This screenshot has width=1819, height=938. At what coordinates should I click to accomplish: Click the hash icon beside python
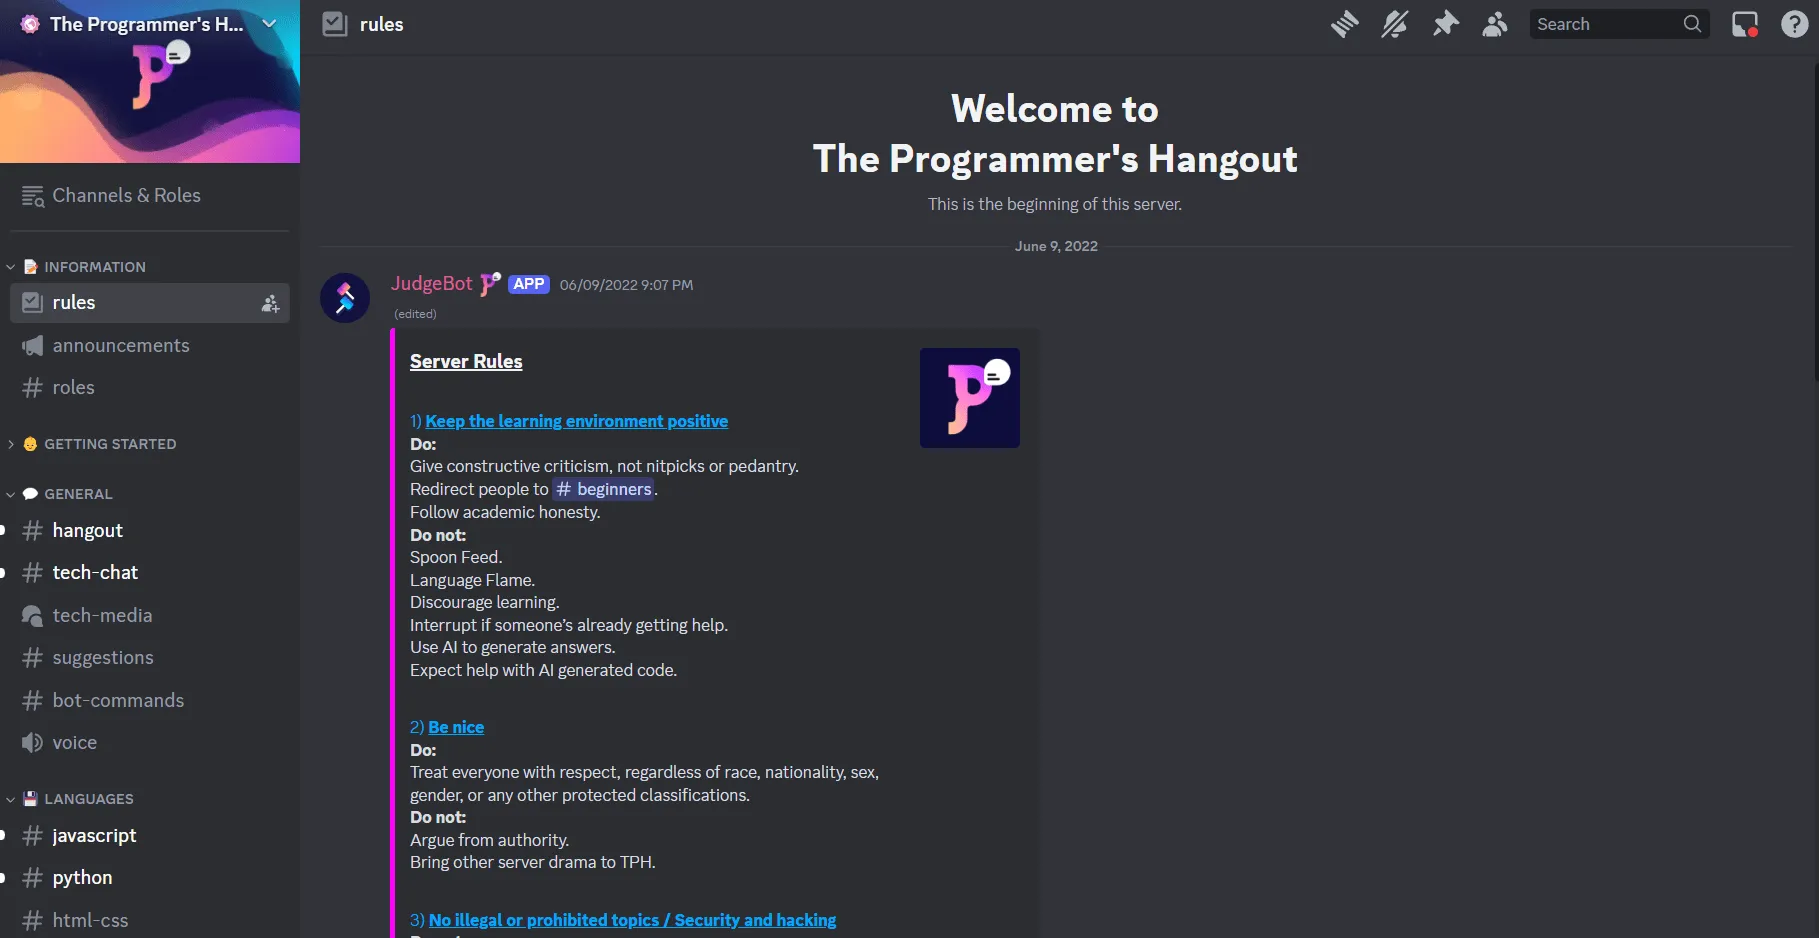pyautogui.click(x=33, y=878)
